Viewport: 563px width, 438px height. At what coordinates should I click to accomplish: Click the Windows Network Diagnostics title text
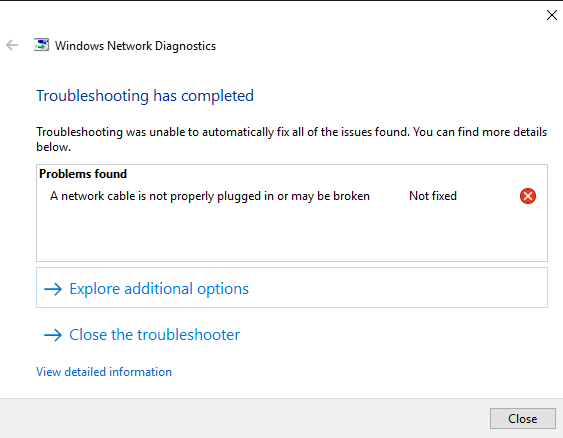[135, 46]
